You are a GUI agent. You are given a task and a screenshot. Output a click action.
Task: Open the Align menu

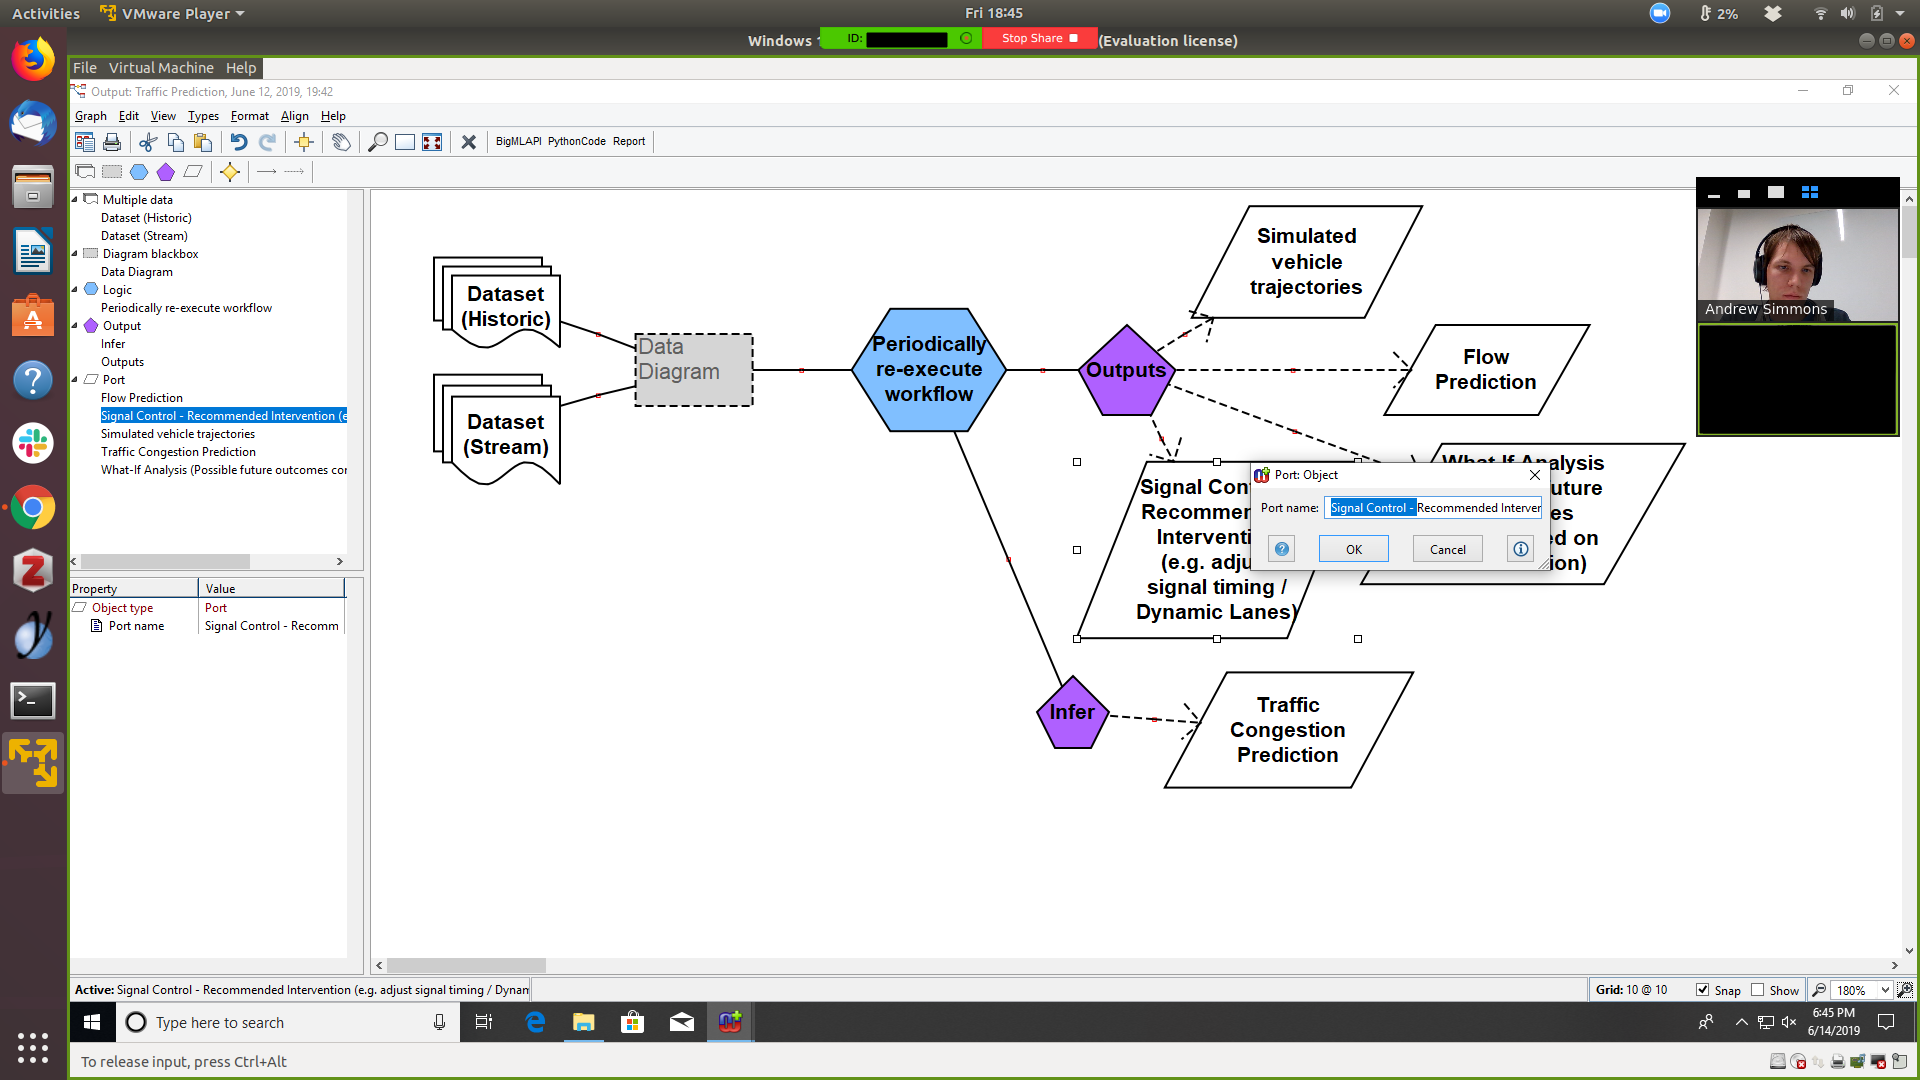click(x=294, y=116)
